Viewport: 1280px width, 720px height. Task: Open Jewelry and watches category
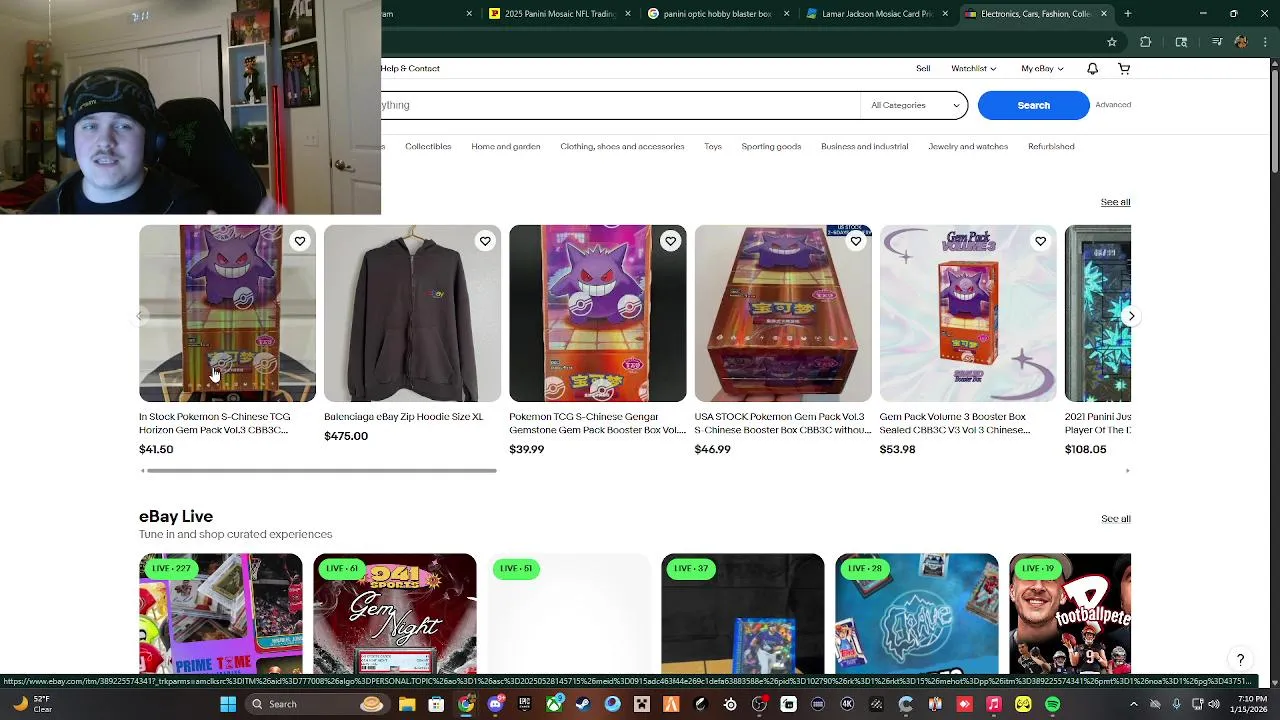tap(968, 147)
